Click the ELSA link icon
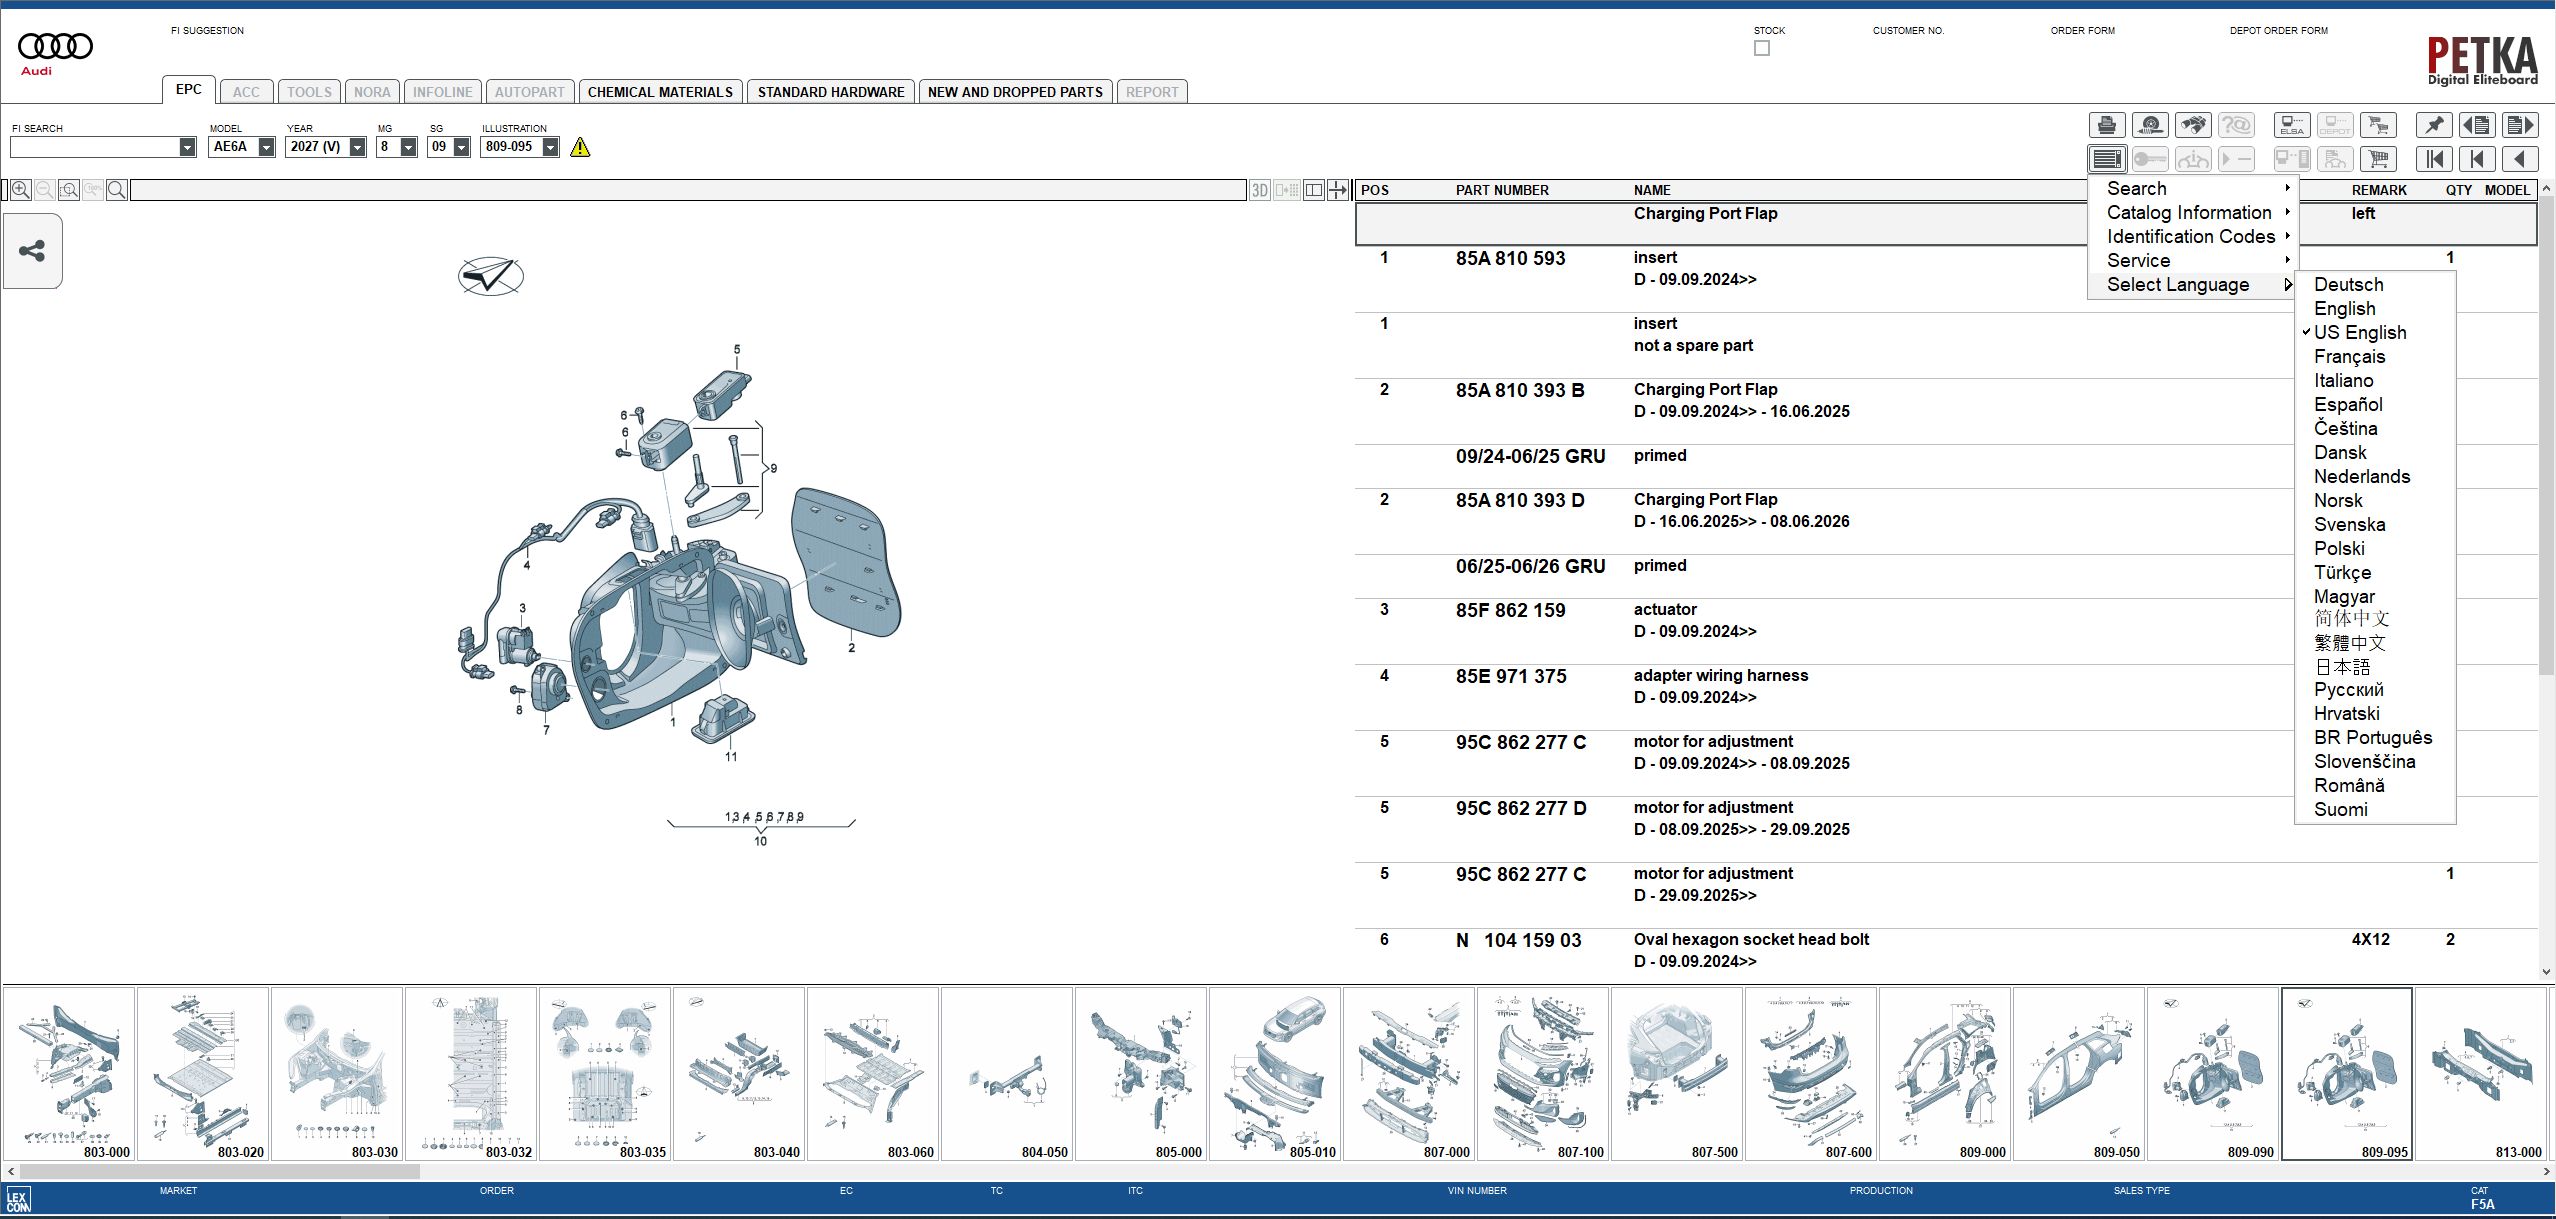This screenshot has height=1219, width=2556. pyautogui.click(x=2291, y=124)
